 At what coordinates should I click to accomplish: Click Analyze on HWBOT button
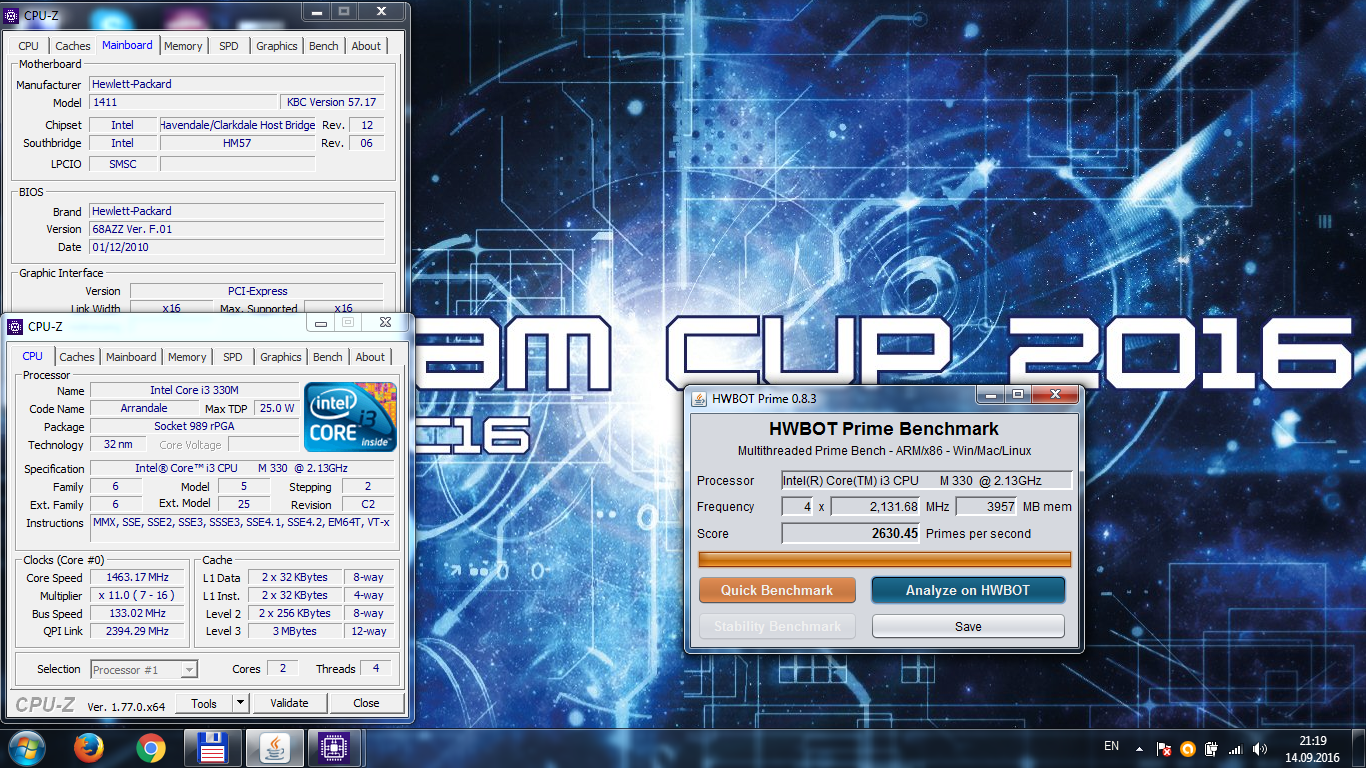(x=968, y=590)
